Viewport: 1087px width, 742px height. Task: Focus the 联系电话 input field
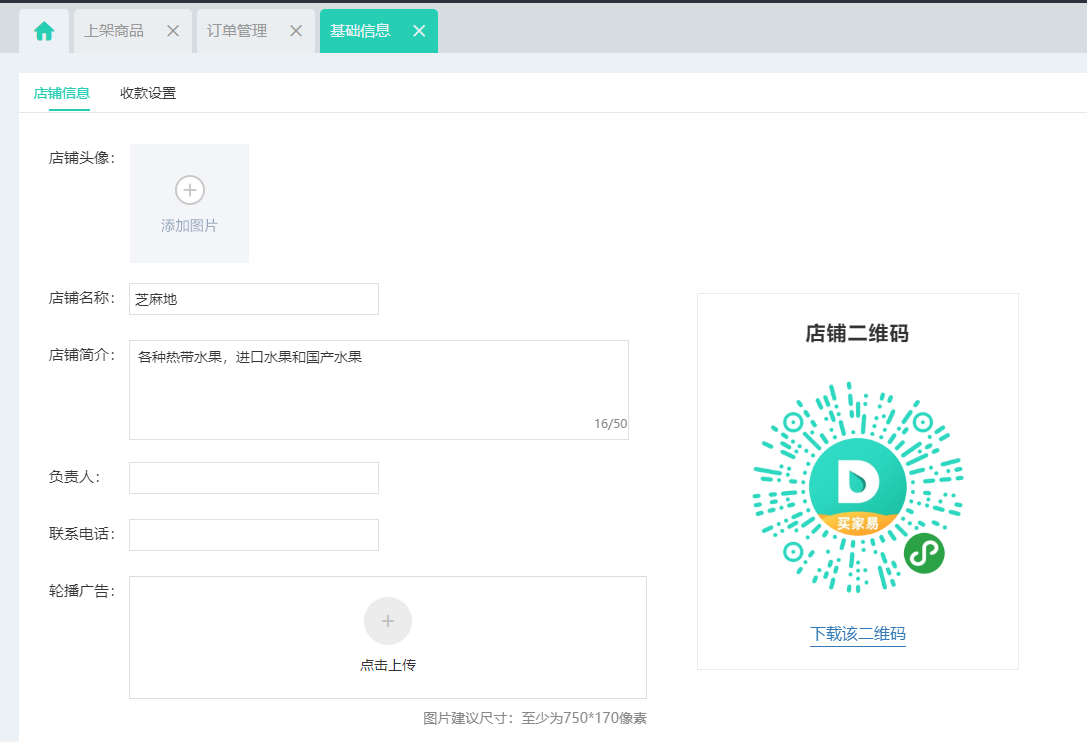coord(254,535)
